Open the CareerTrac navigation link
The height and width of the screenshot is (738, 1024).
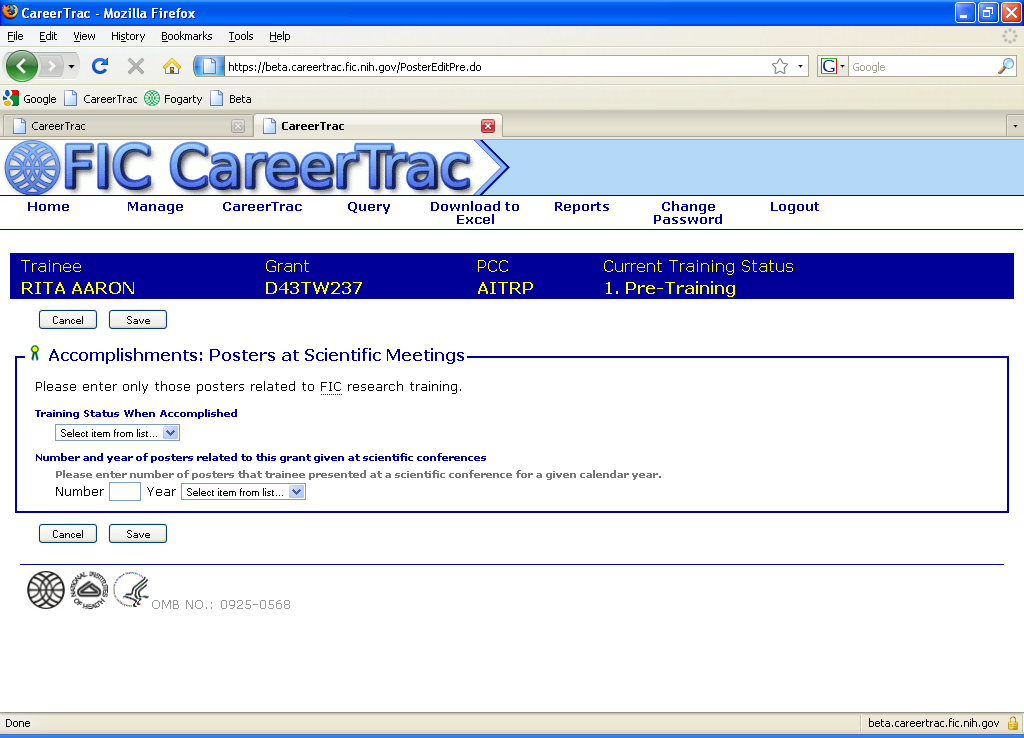[x=262, y=206]
